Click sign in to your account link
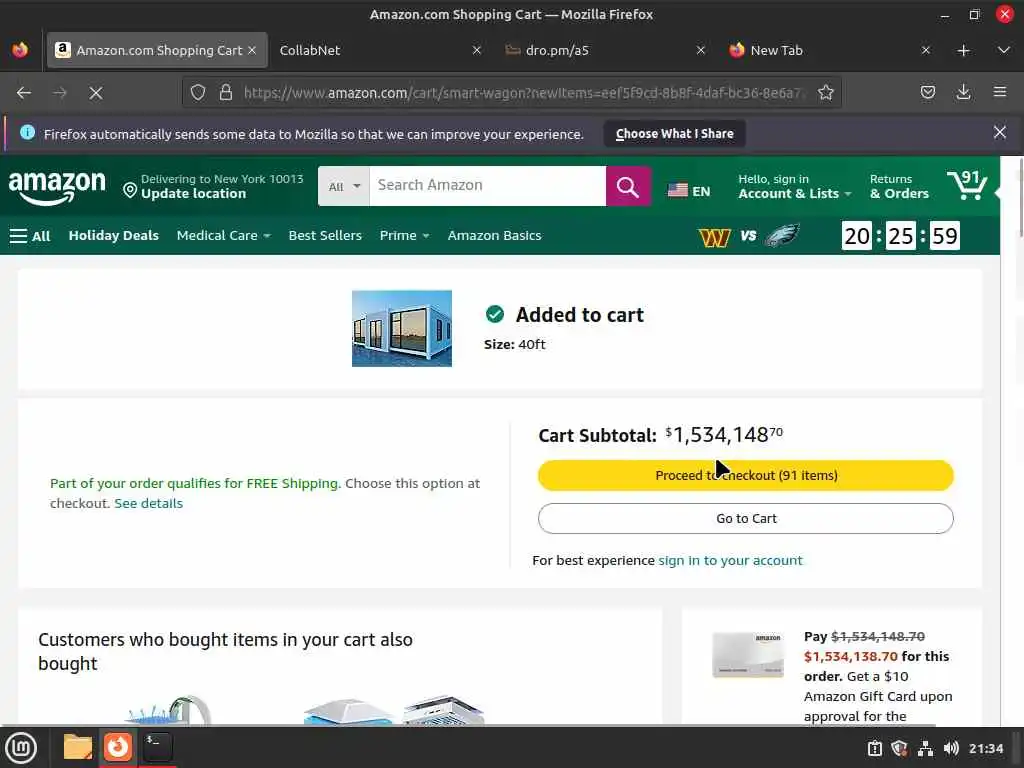Screen dimensions: 1024x768 [x=730, y=560]
